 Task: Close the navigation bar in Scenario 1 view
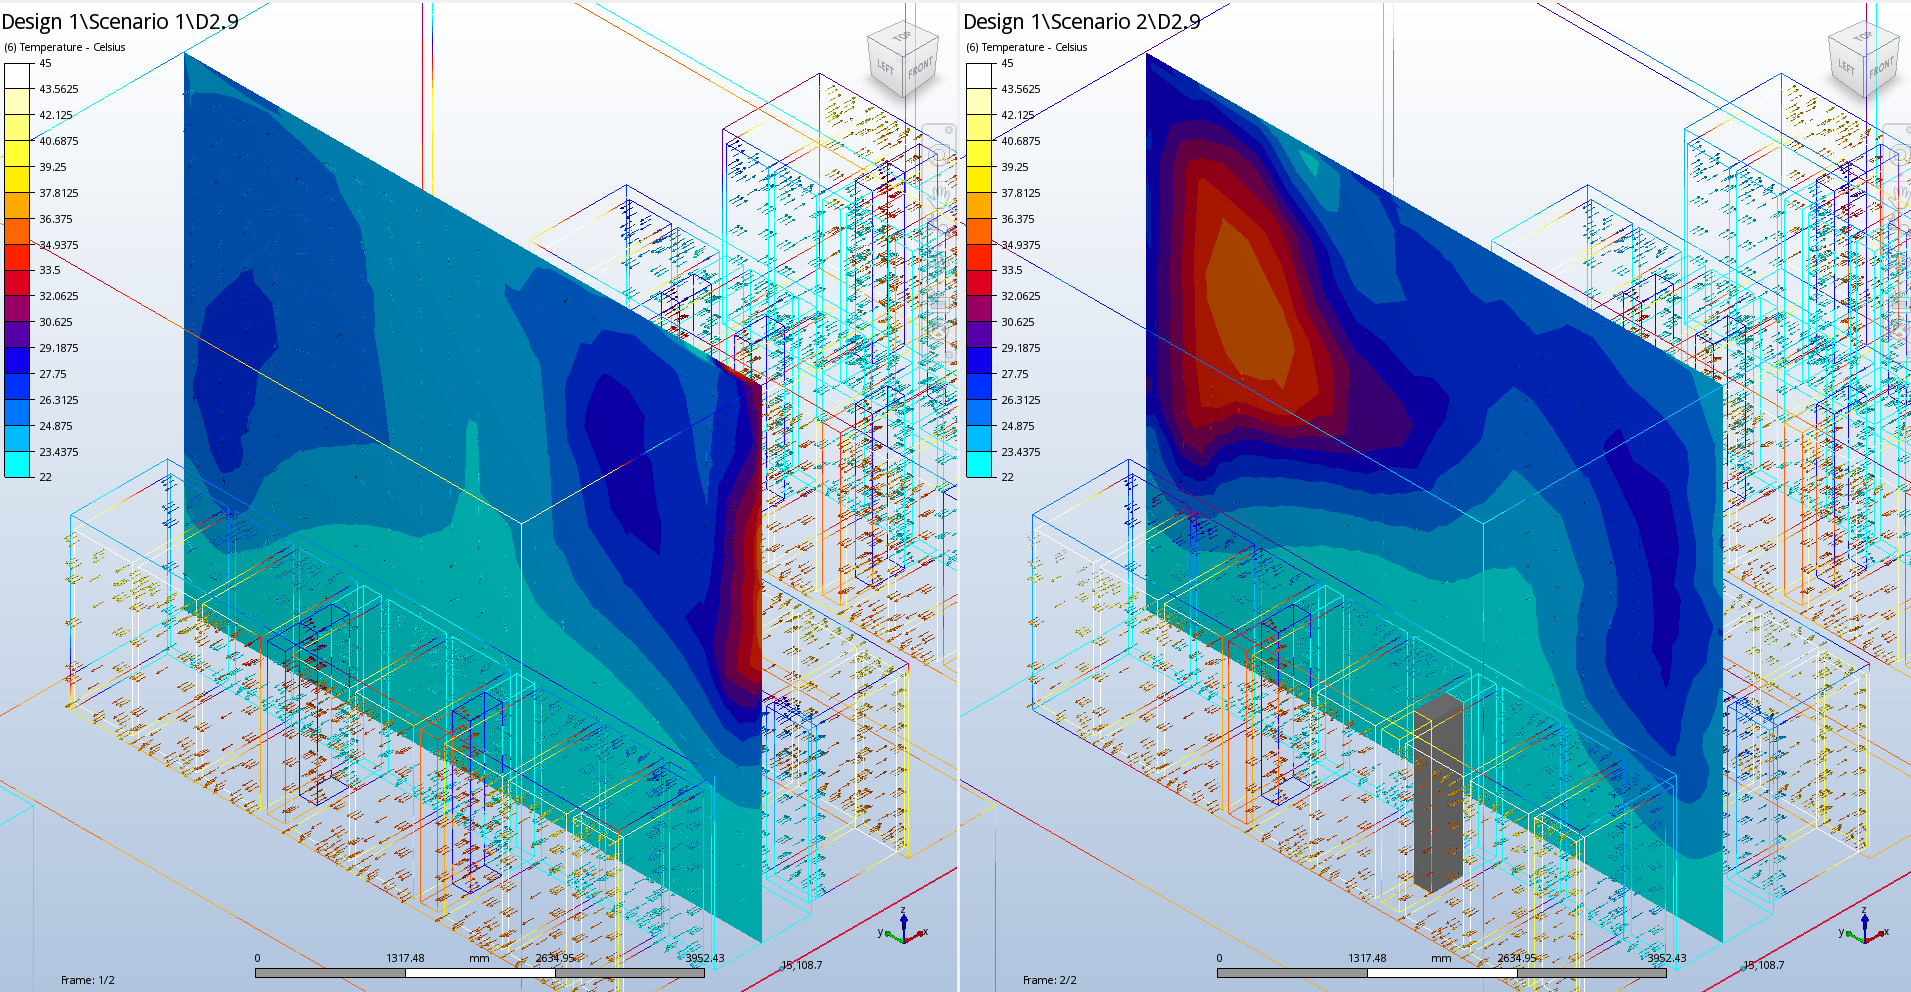[x=949, y=130]
